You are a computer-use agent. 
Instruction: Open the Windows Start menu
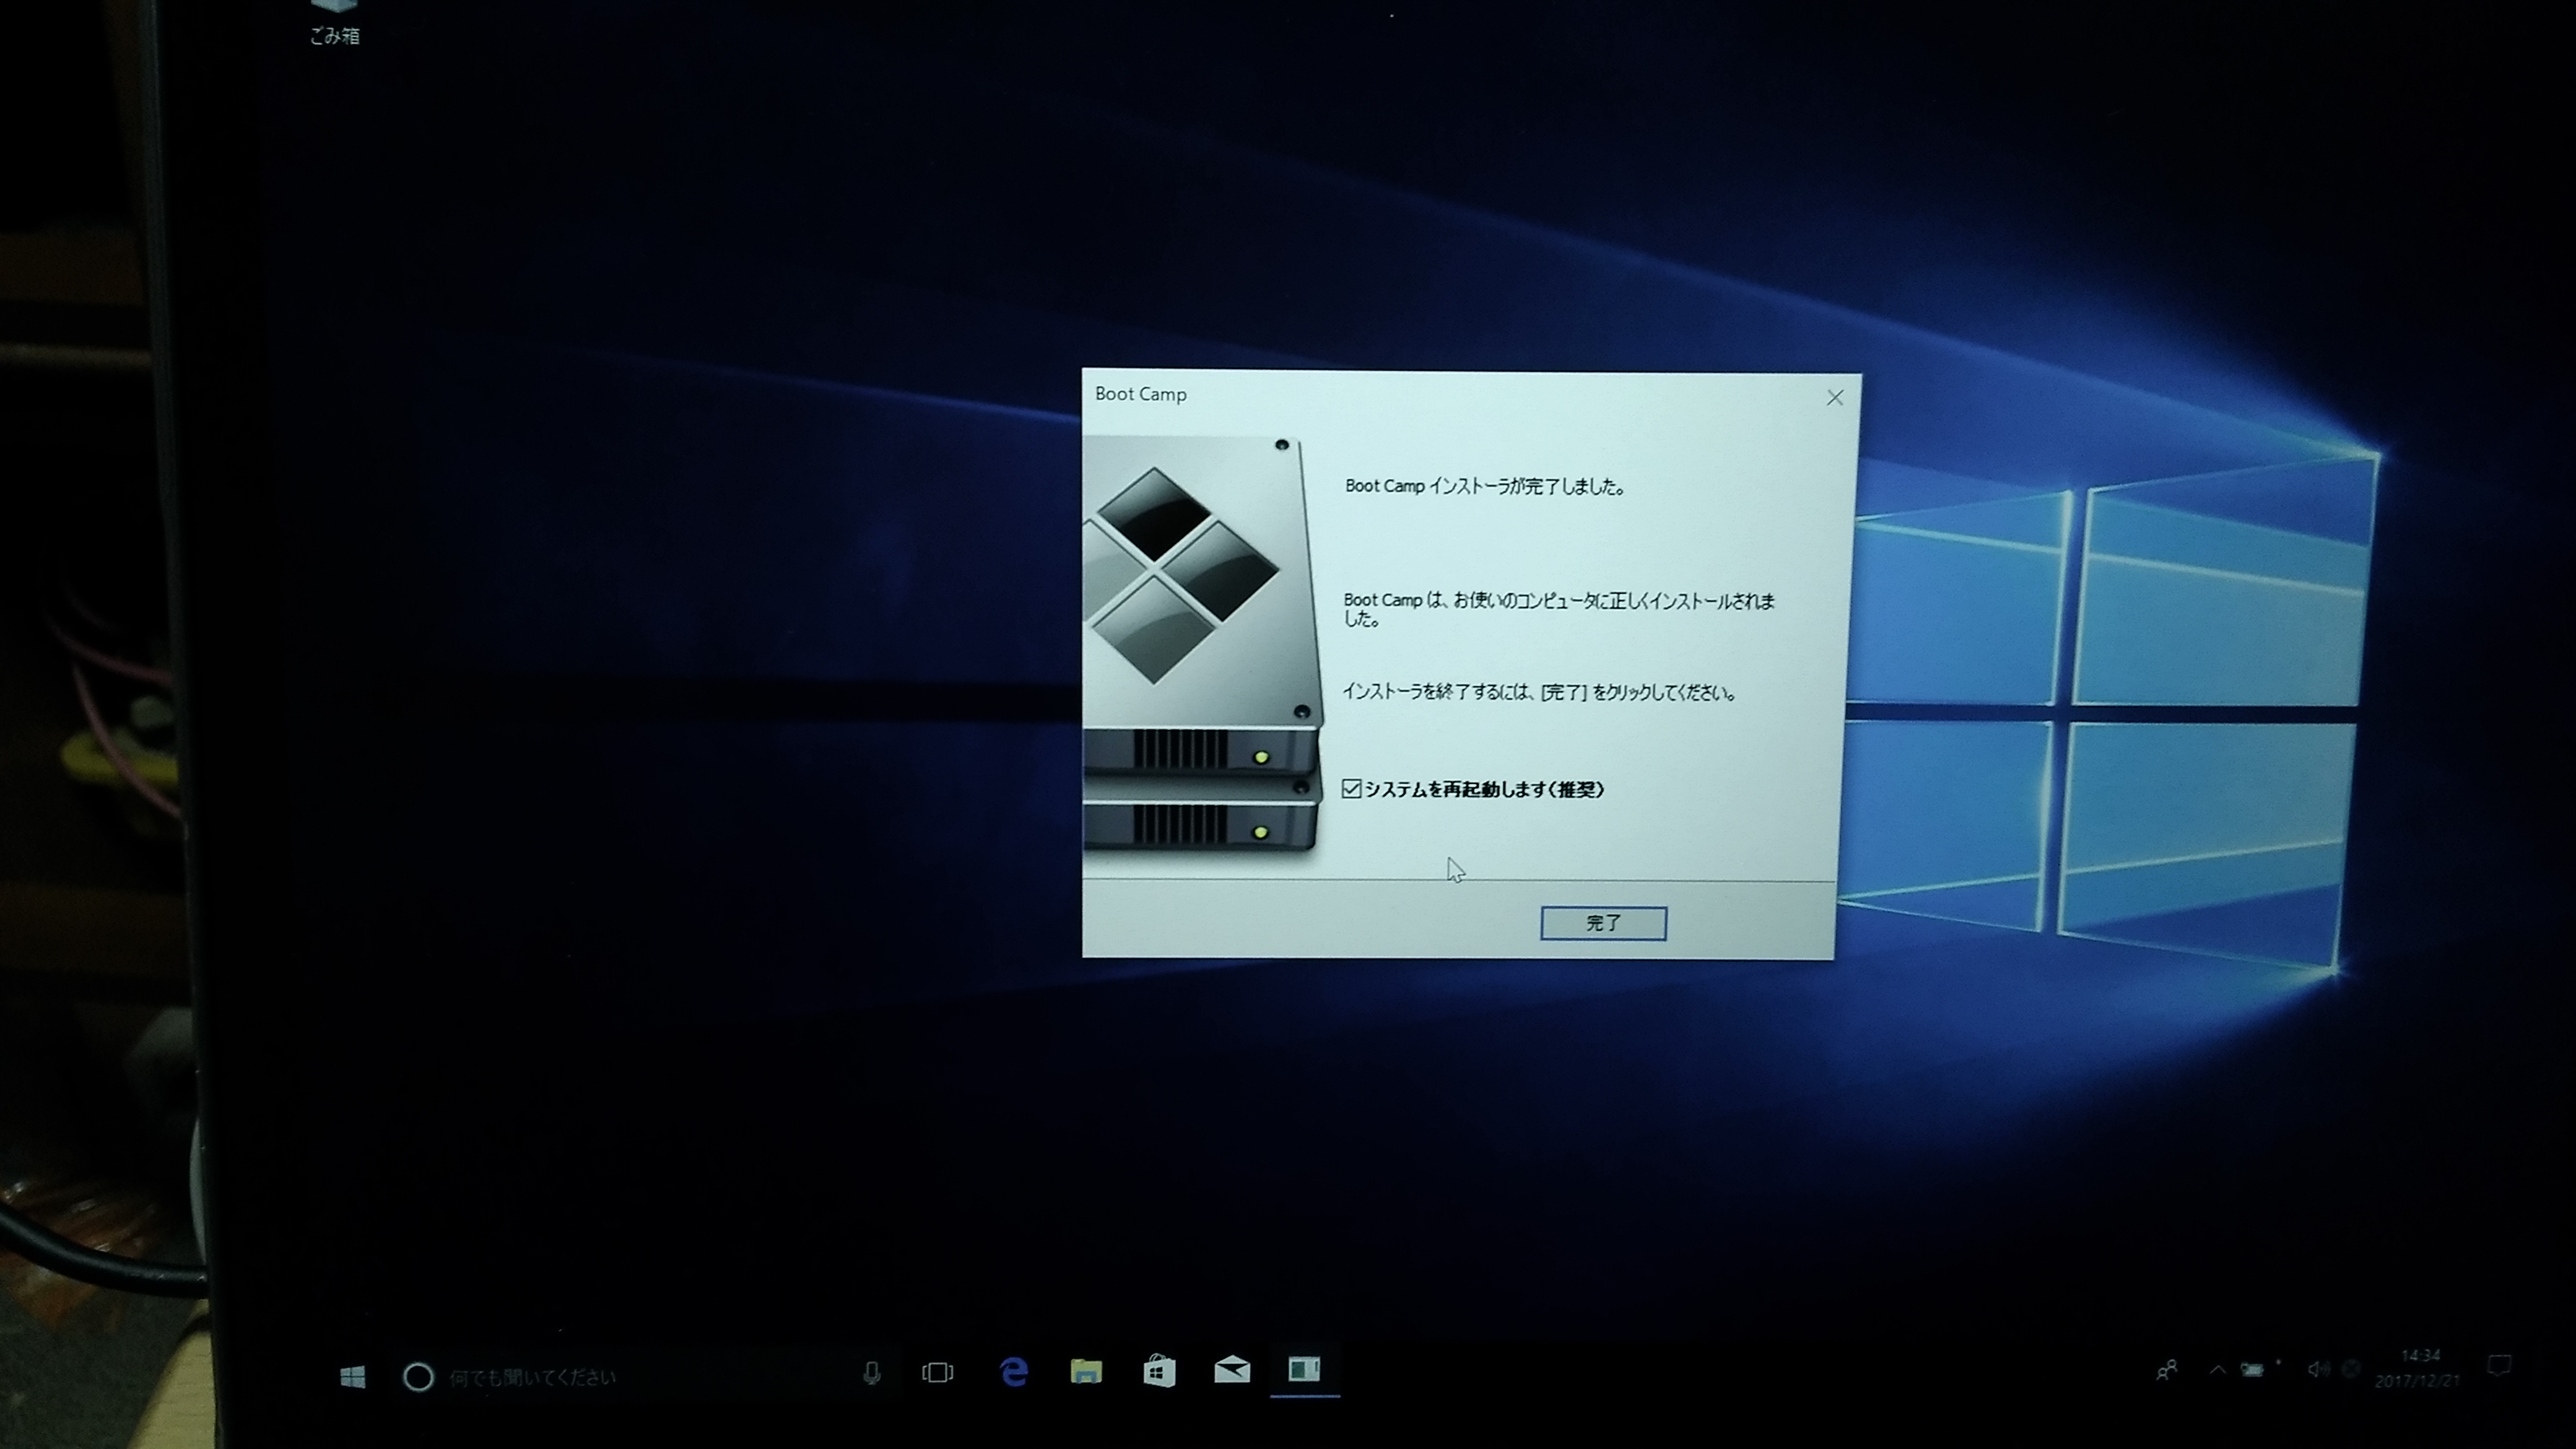coord(352,1377)
